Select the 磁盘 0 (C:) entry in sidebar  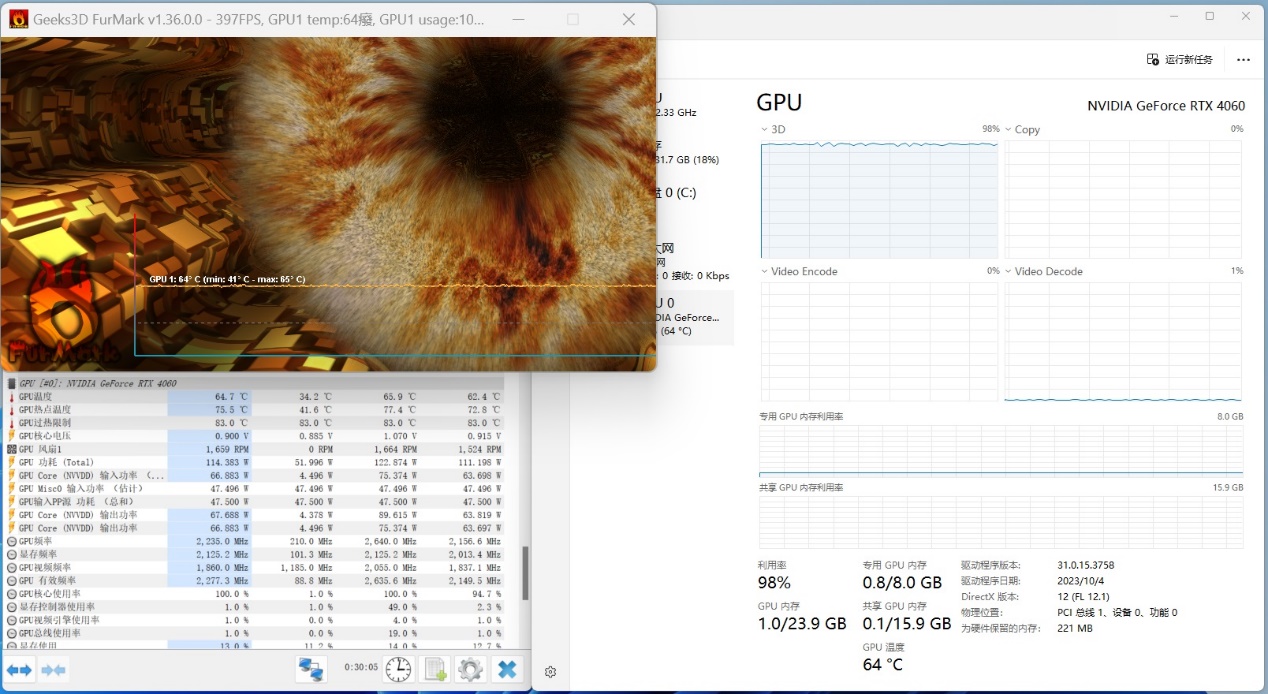(x=693, y=192)
